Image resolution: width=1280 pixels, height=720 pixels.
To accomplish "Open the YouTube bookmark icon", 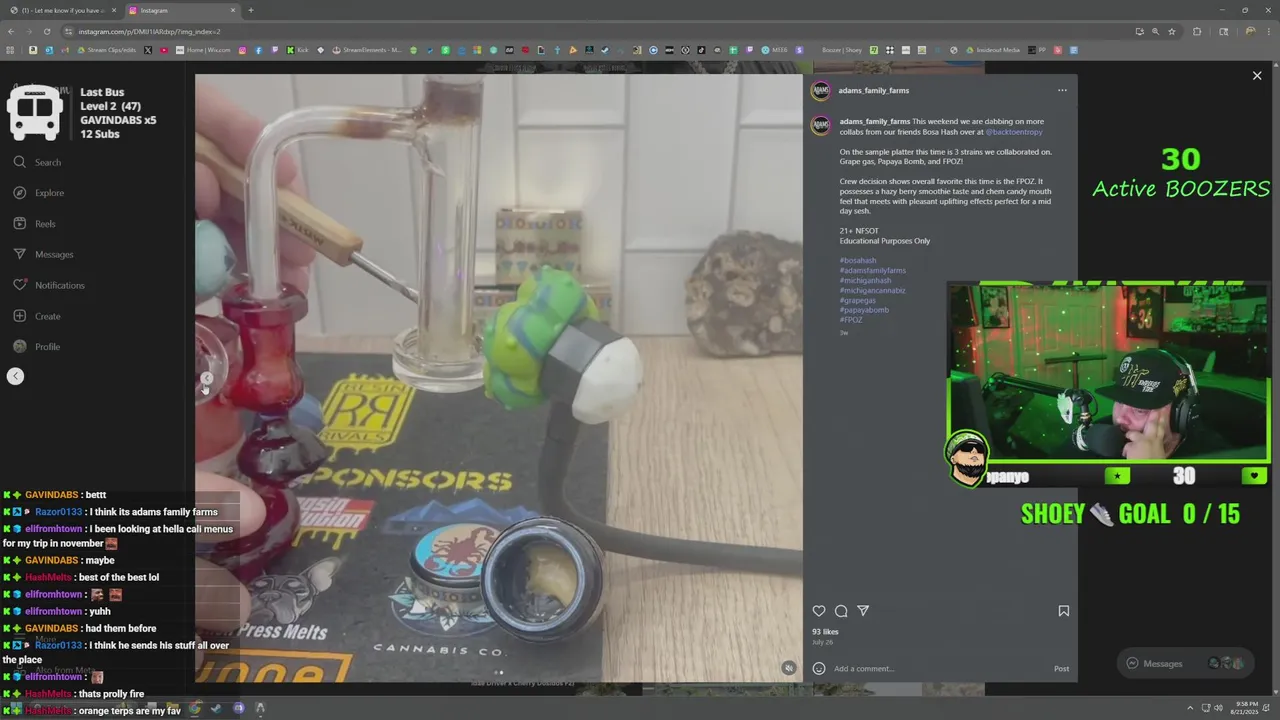I will pos(164,50).
